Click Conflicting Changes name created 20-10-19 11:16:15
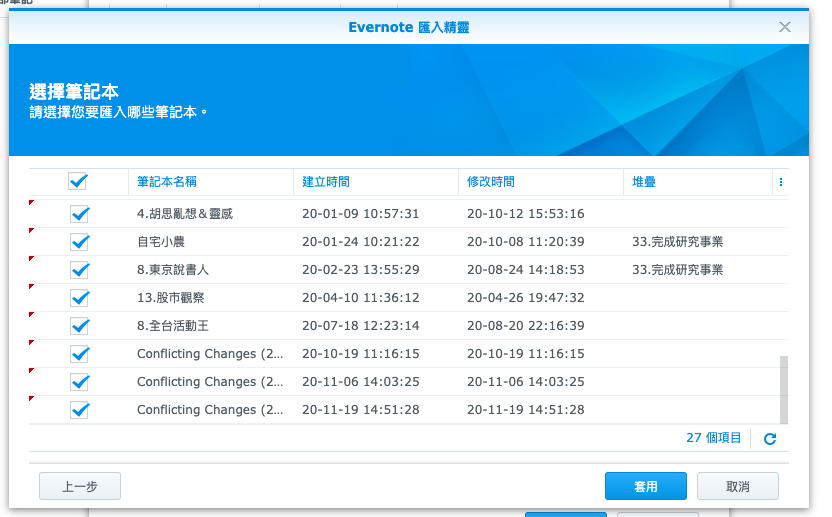 pos(210,354)
